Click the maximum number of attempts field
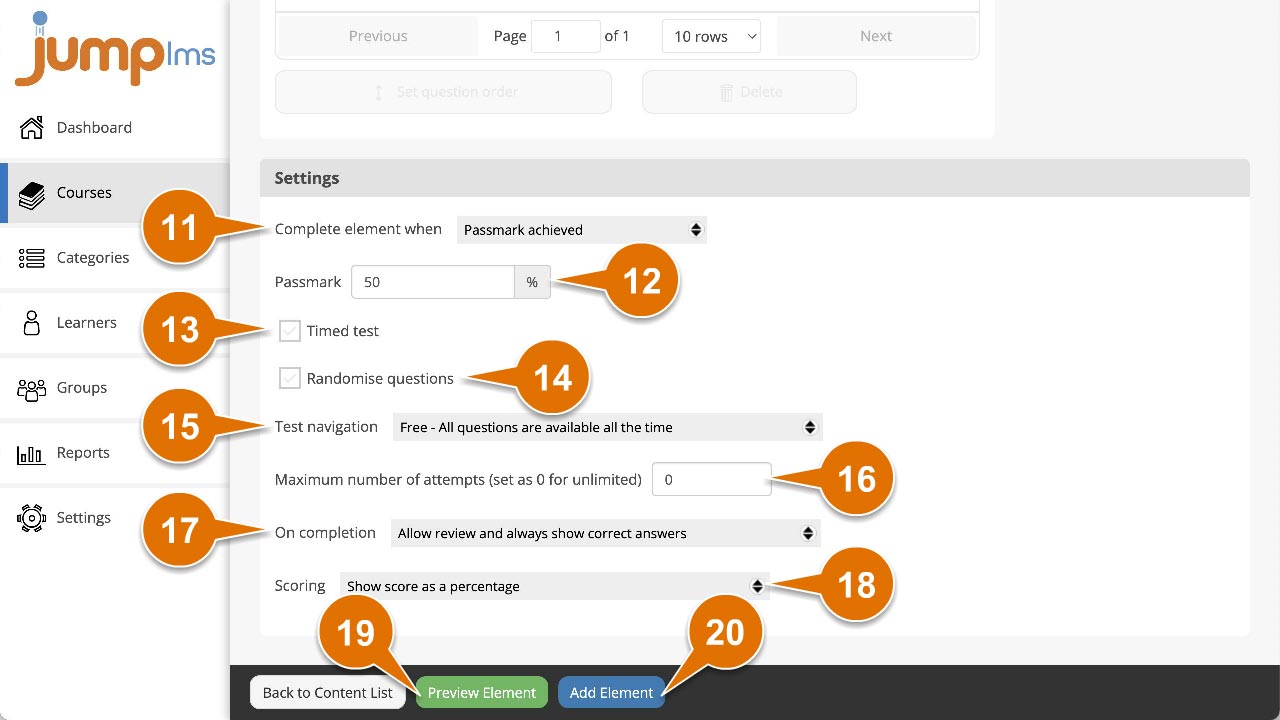1280x720 pixels. (x=711, y=479)
